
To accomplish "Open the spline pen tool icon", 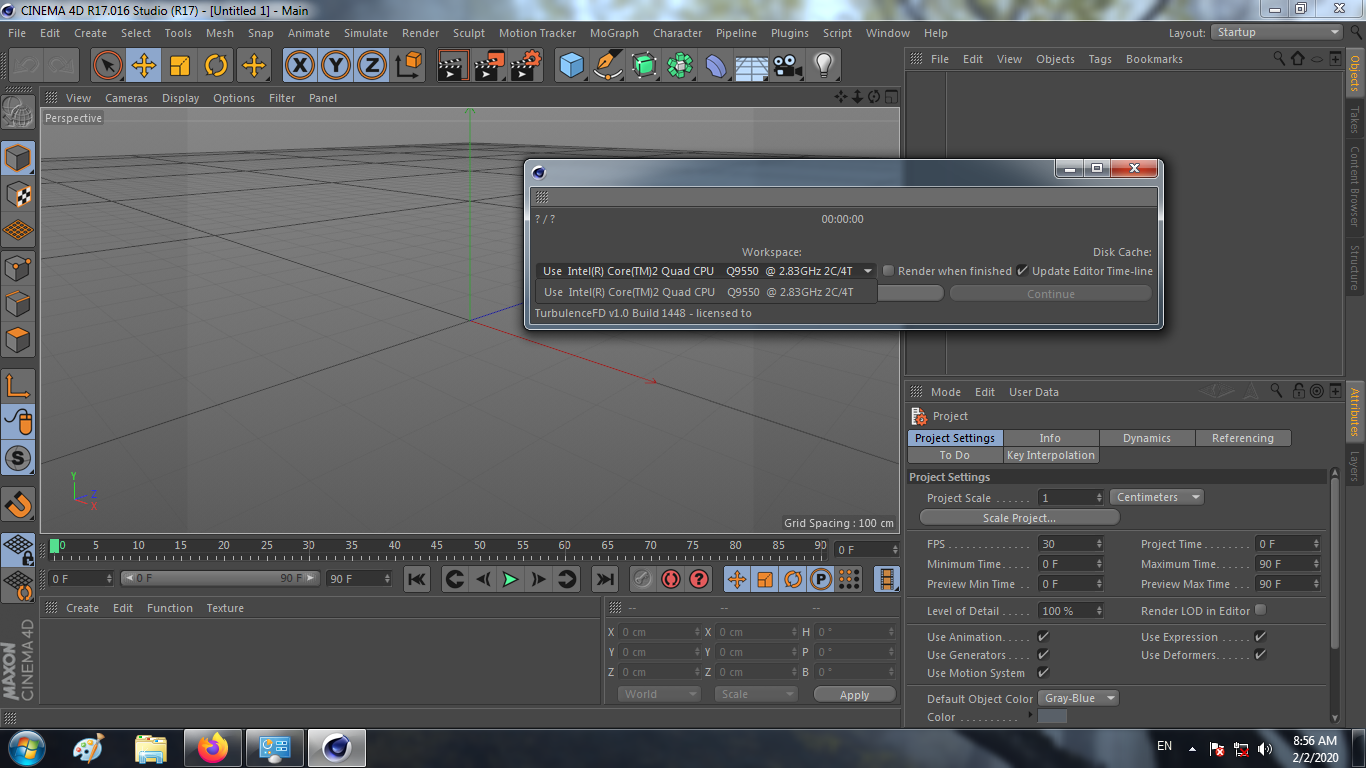I will [x=608, y=66].
